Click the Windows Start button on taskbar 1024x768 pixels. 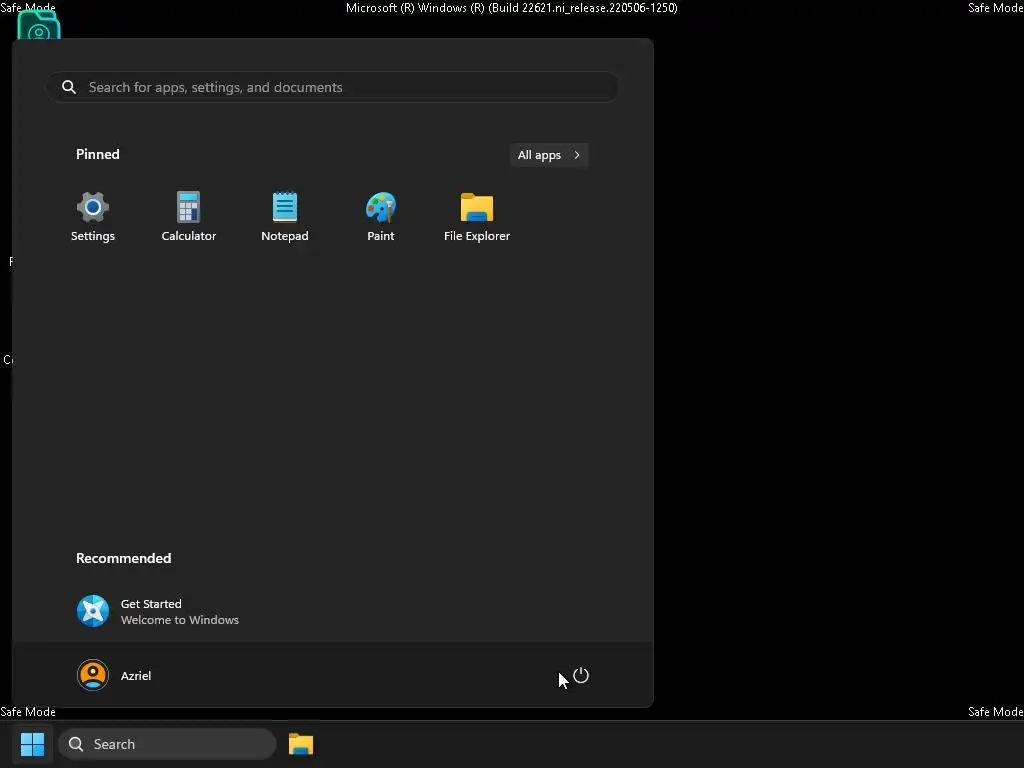[x=32, y=744]
